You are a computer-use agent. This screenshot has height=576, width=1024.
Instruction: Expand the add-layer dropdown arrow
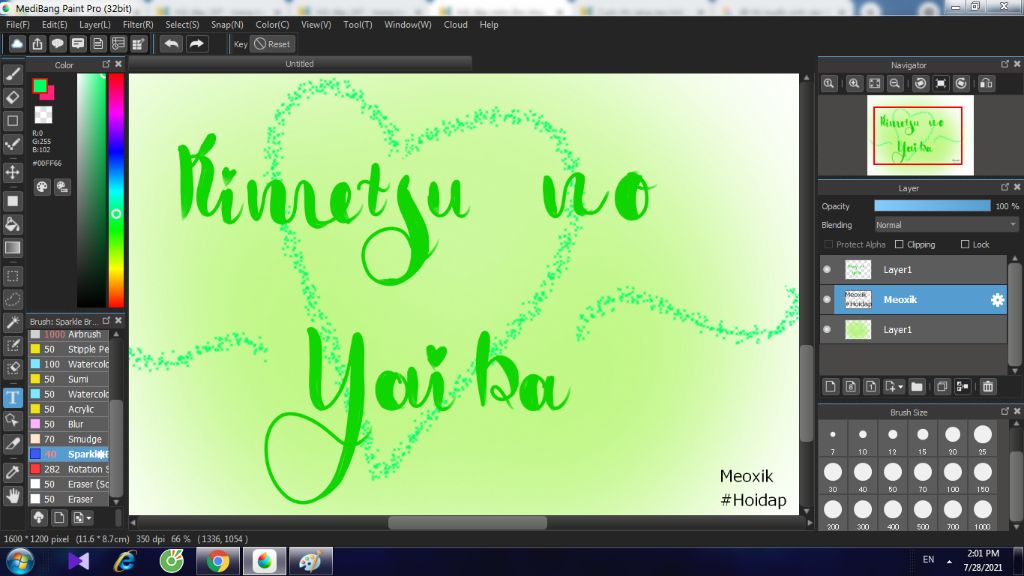[901, 387]
